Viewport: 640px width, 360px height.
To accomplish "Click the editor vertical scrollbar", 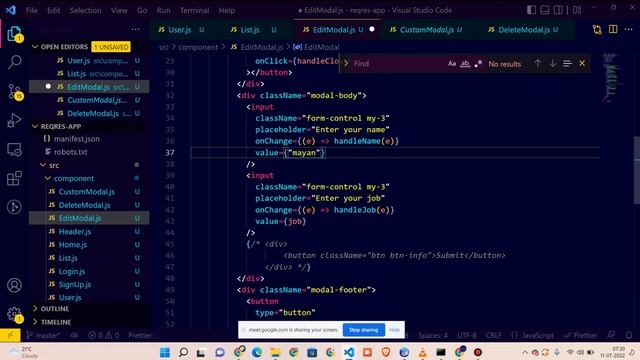I will point(637,170).
